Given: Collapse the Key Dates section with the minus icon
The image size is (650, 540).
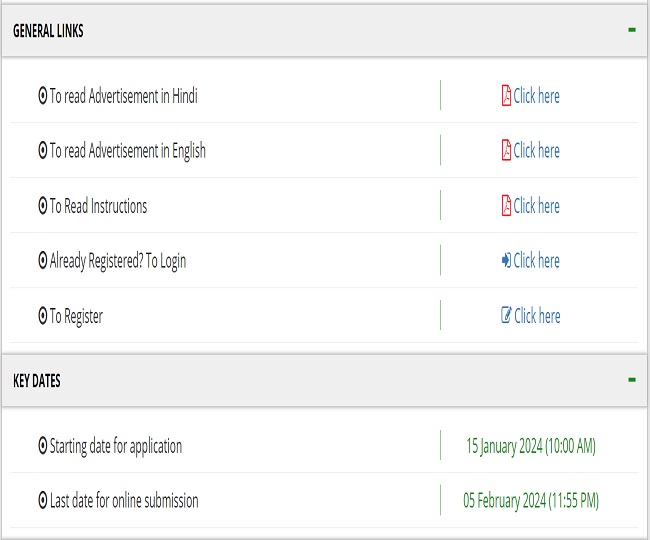Looking at the screenshot, I should [x=632, y=380].
